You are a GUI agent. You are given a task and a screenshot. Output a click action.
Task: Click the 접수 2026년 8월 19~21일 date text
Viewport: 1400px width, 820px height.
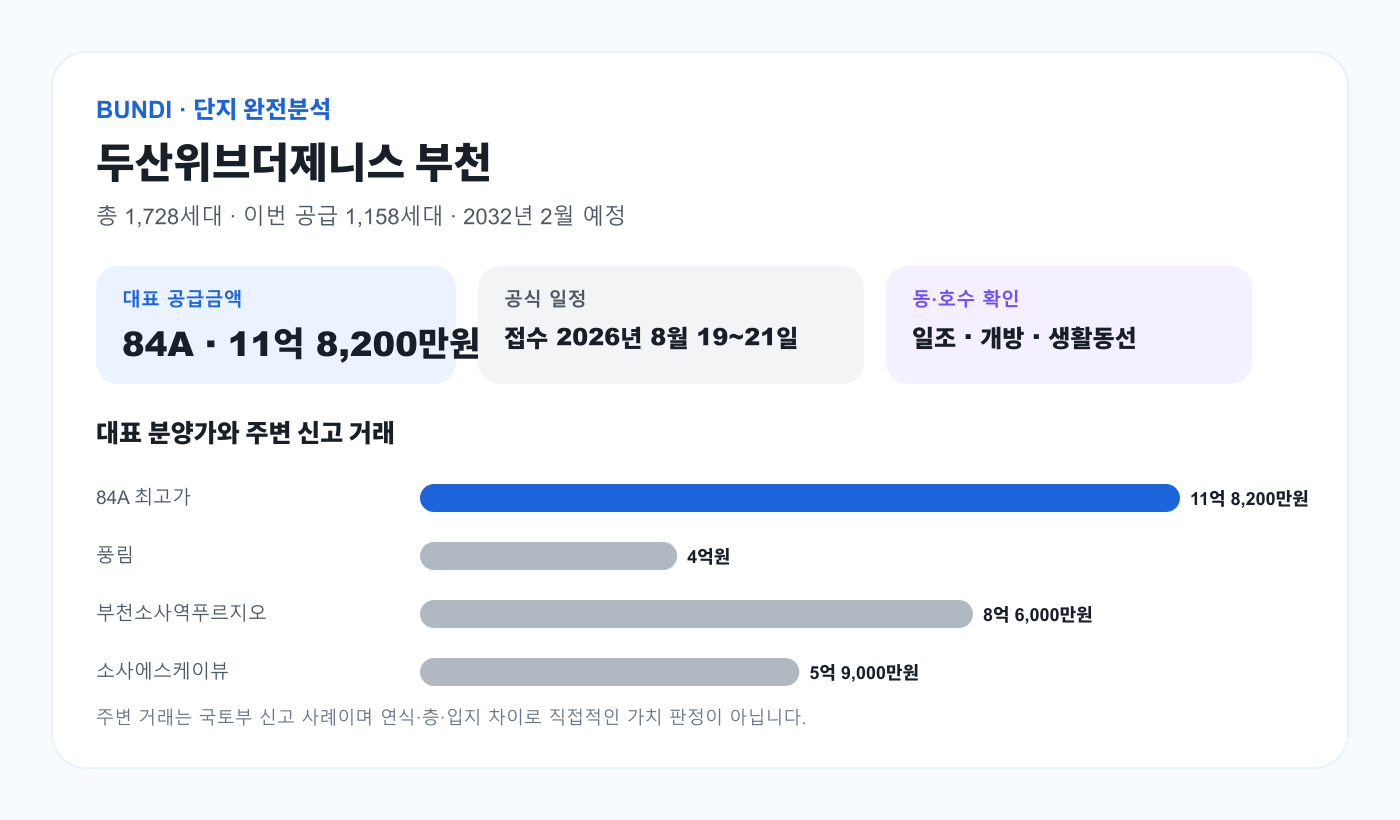click(x=651, y=338)
